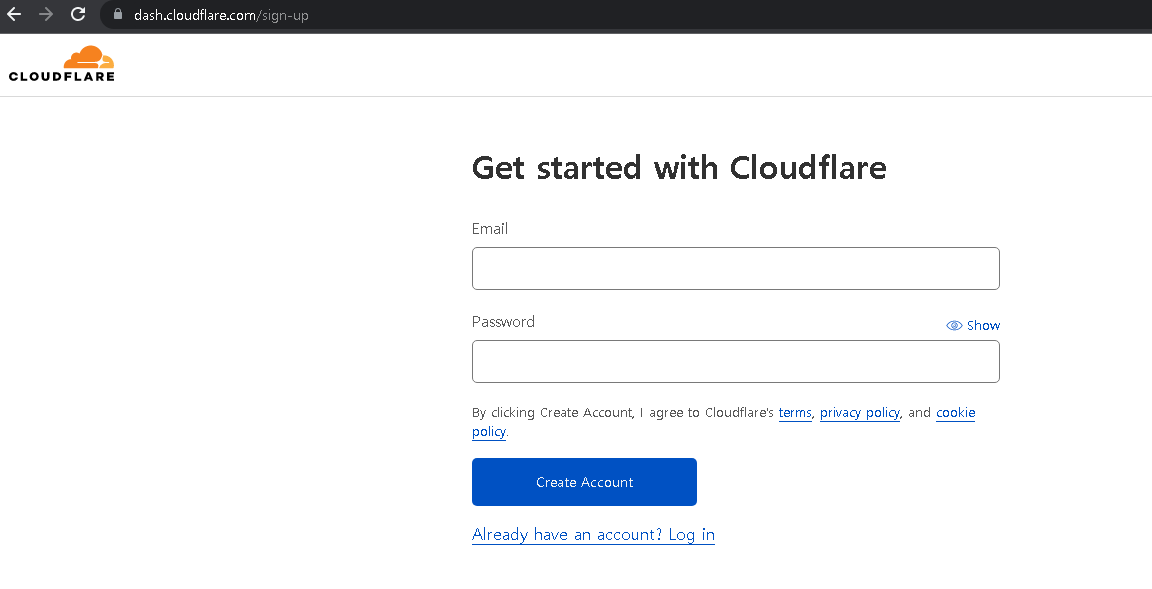Focus the Password input field
The height and width of the screenshot is (589, 1152).
pyautogui.click(x=735, y=361)
